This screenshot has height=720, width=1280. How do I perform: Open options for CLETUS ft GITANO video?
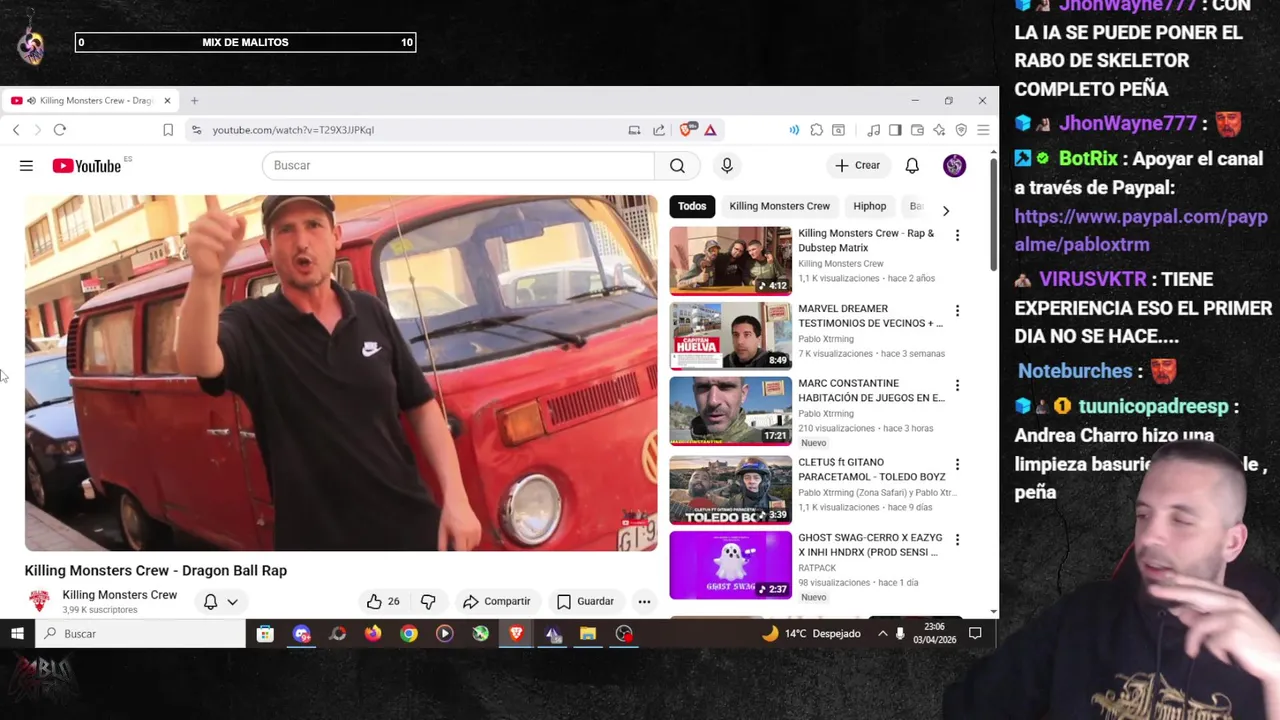[x=957, y=464]
